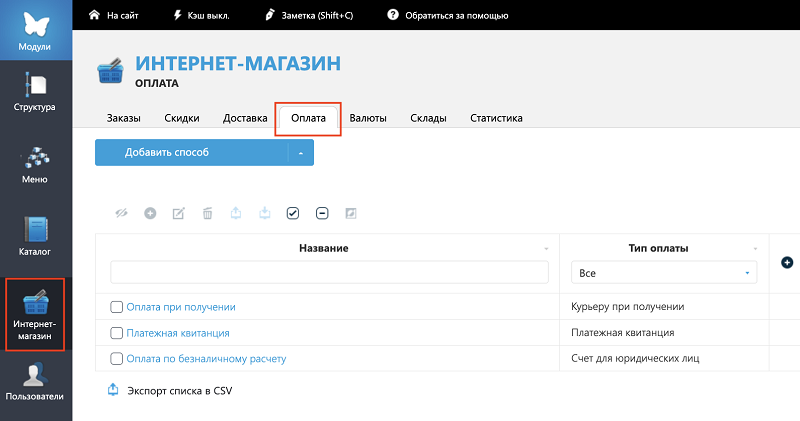800x421 pixels.
Task: Click the sort arrow in Тип оплаты header
Action: click(756, 249)
